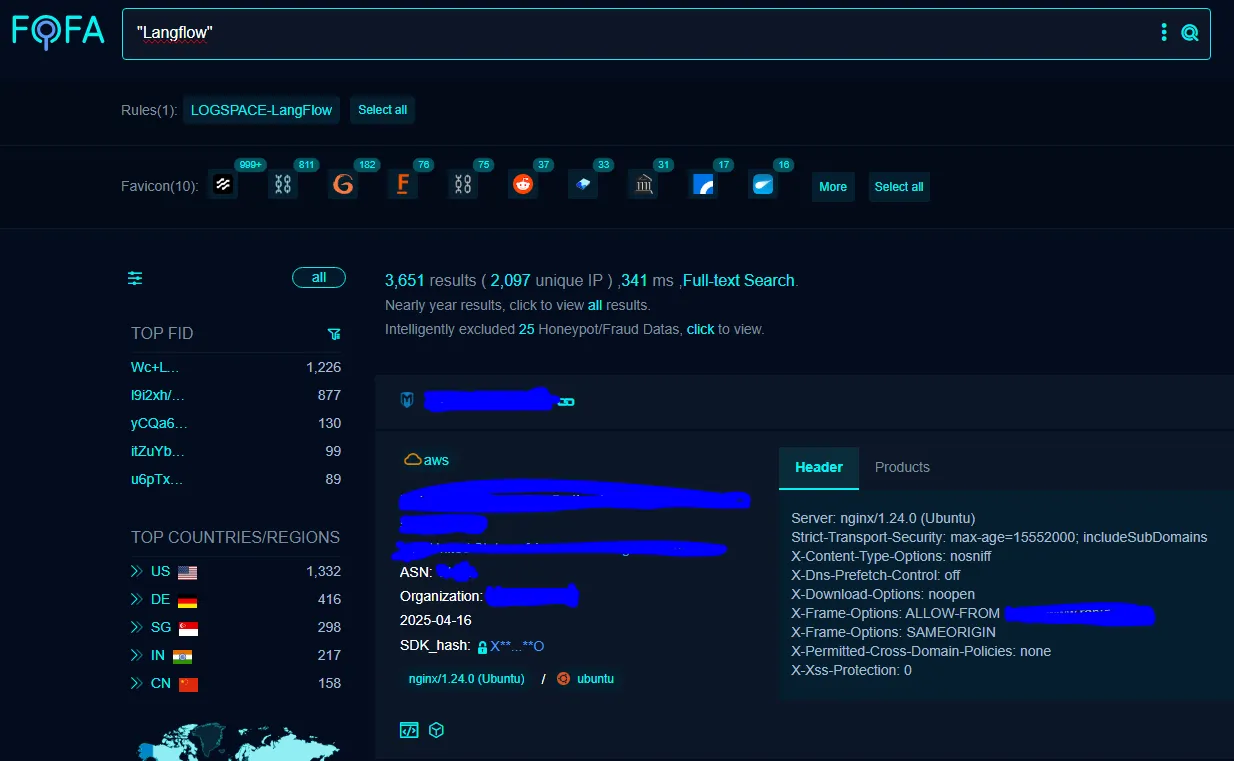
Task: Open the code view icon on result card
Action: point(409,730)
